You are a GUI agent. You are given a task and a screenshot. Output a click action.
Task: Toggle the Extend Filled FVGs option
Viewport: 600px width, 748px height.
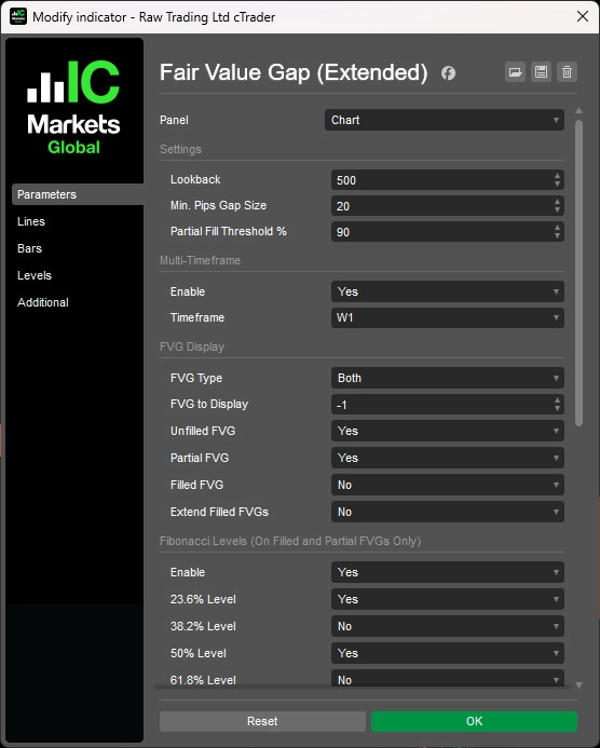point(447,512)
